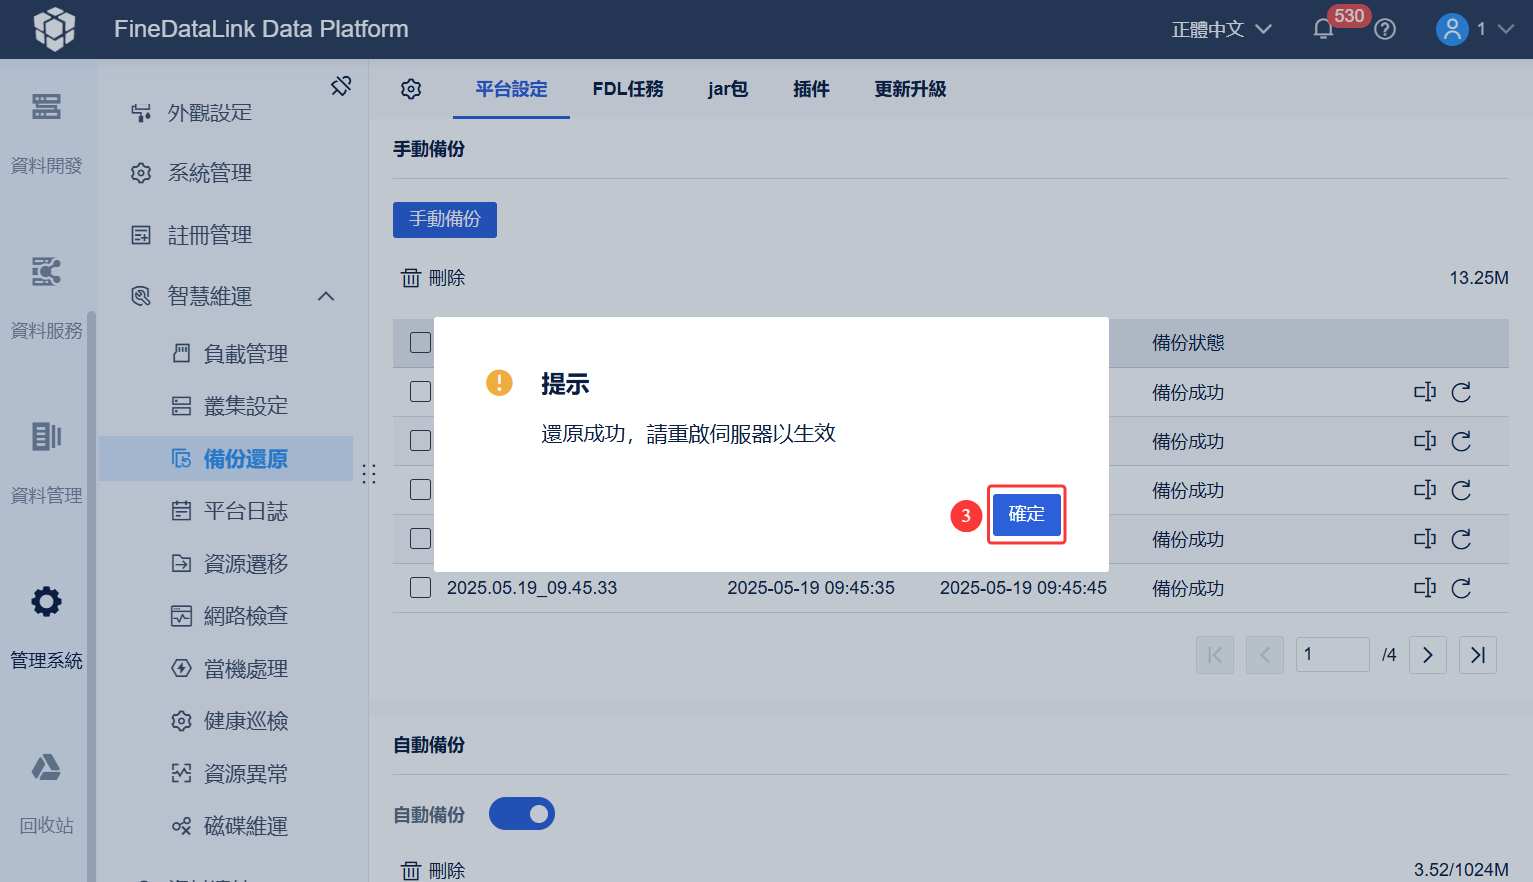Expand the user account dropdown arrow
The height and width of the screenshot is (882, 1533).
coord(1506,29)
